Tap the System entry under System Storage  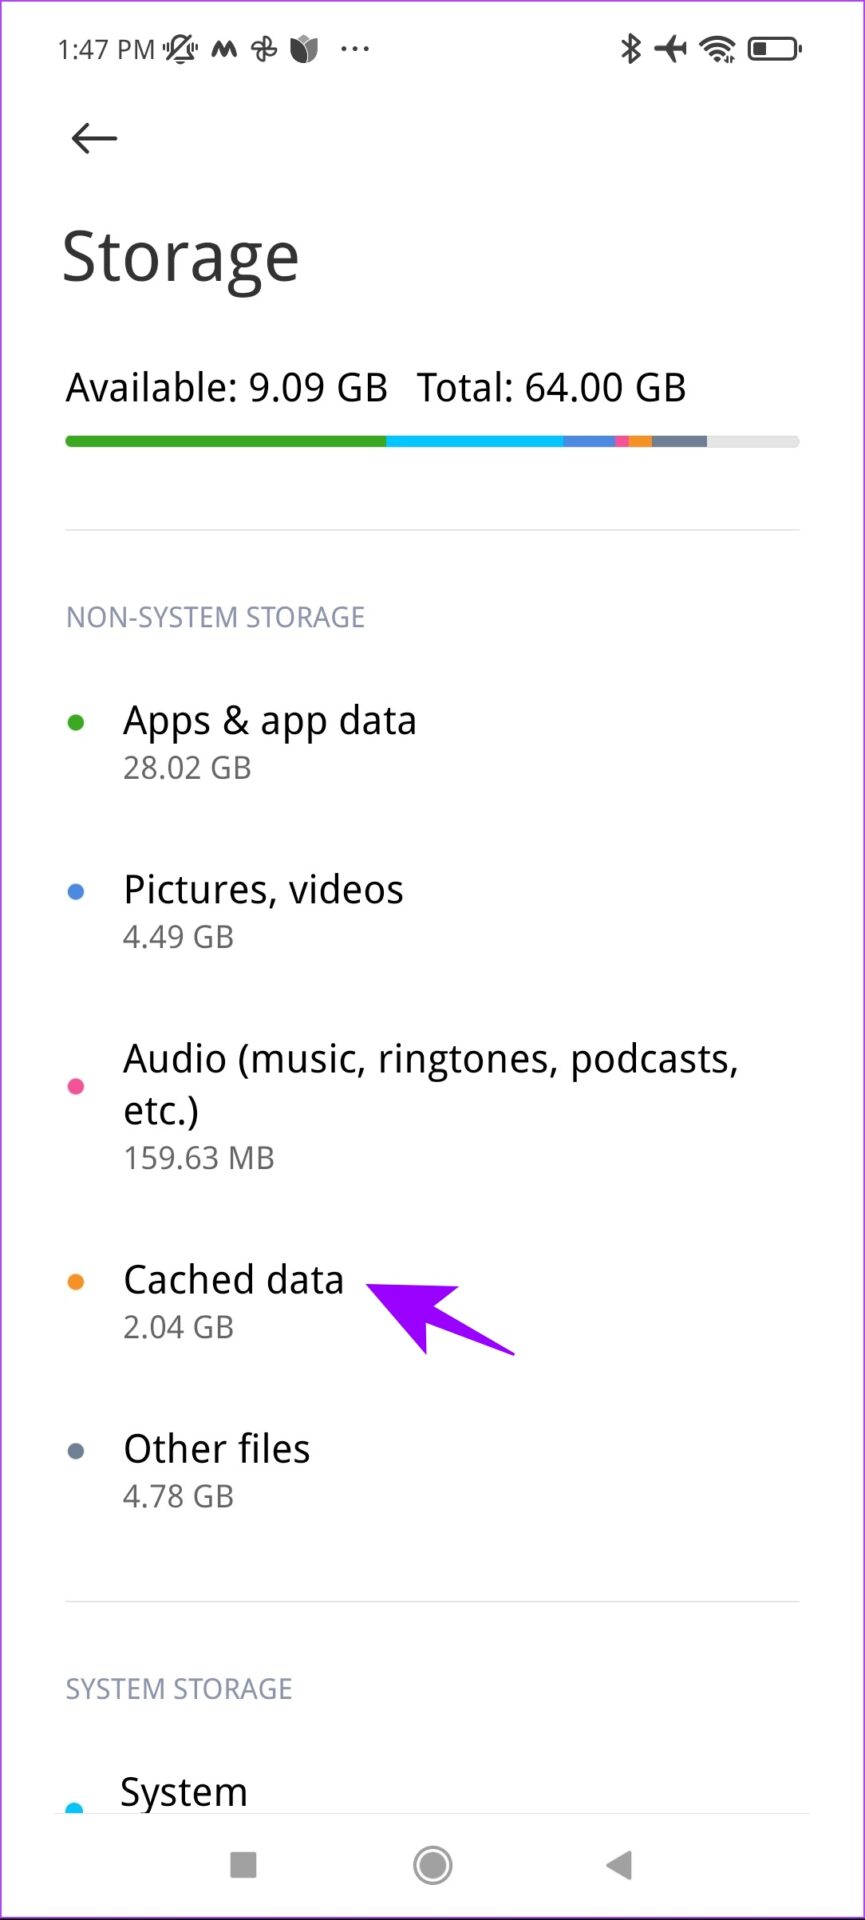coord(184,1792)
